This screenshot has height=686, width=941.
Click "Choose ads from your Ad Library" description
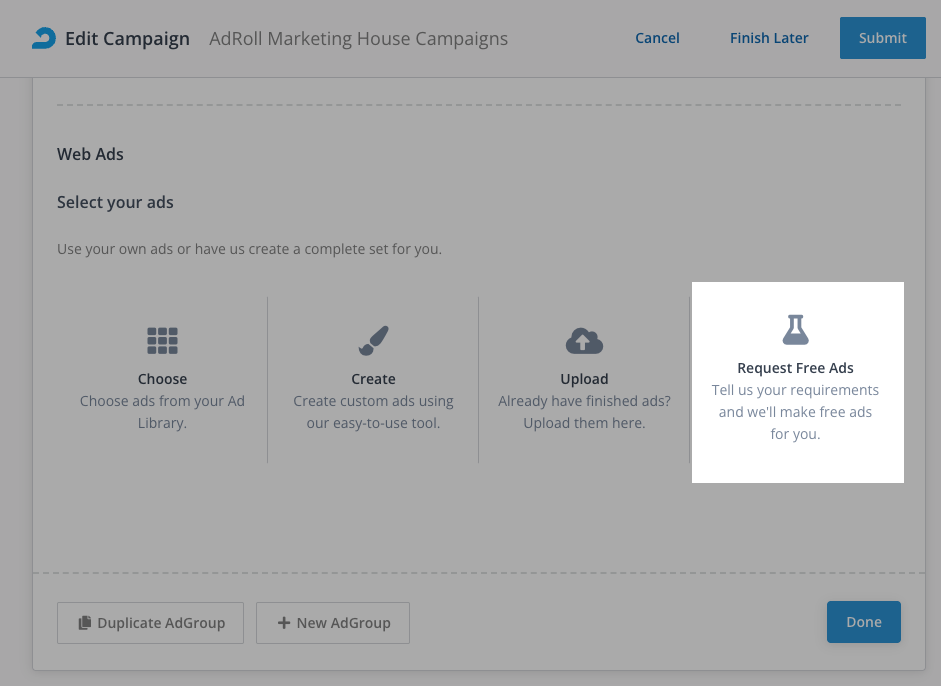pos(162,412)
